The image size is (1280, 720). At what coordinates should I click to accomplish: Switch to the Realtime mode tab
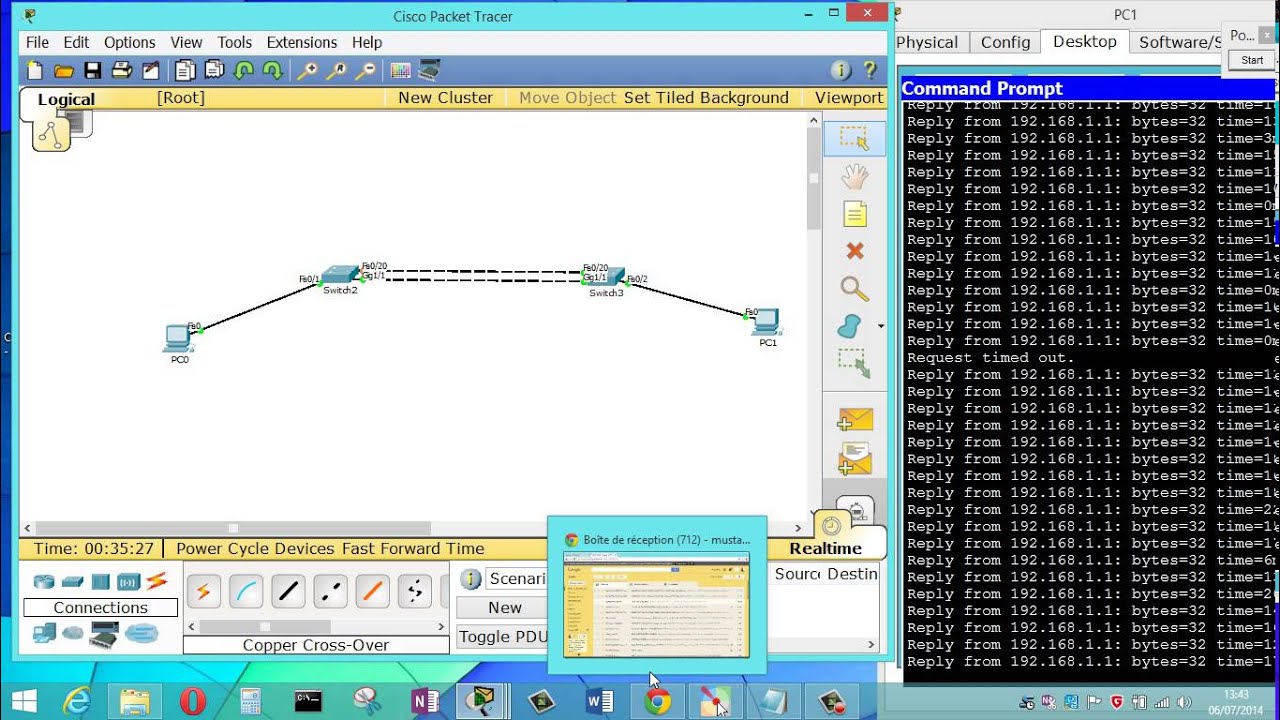coord(825,548)
